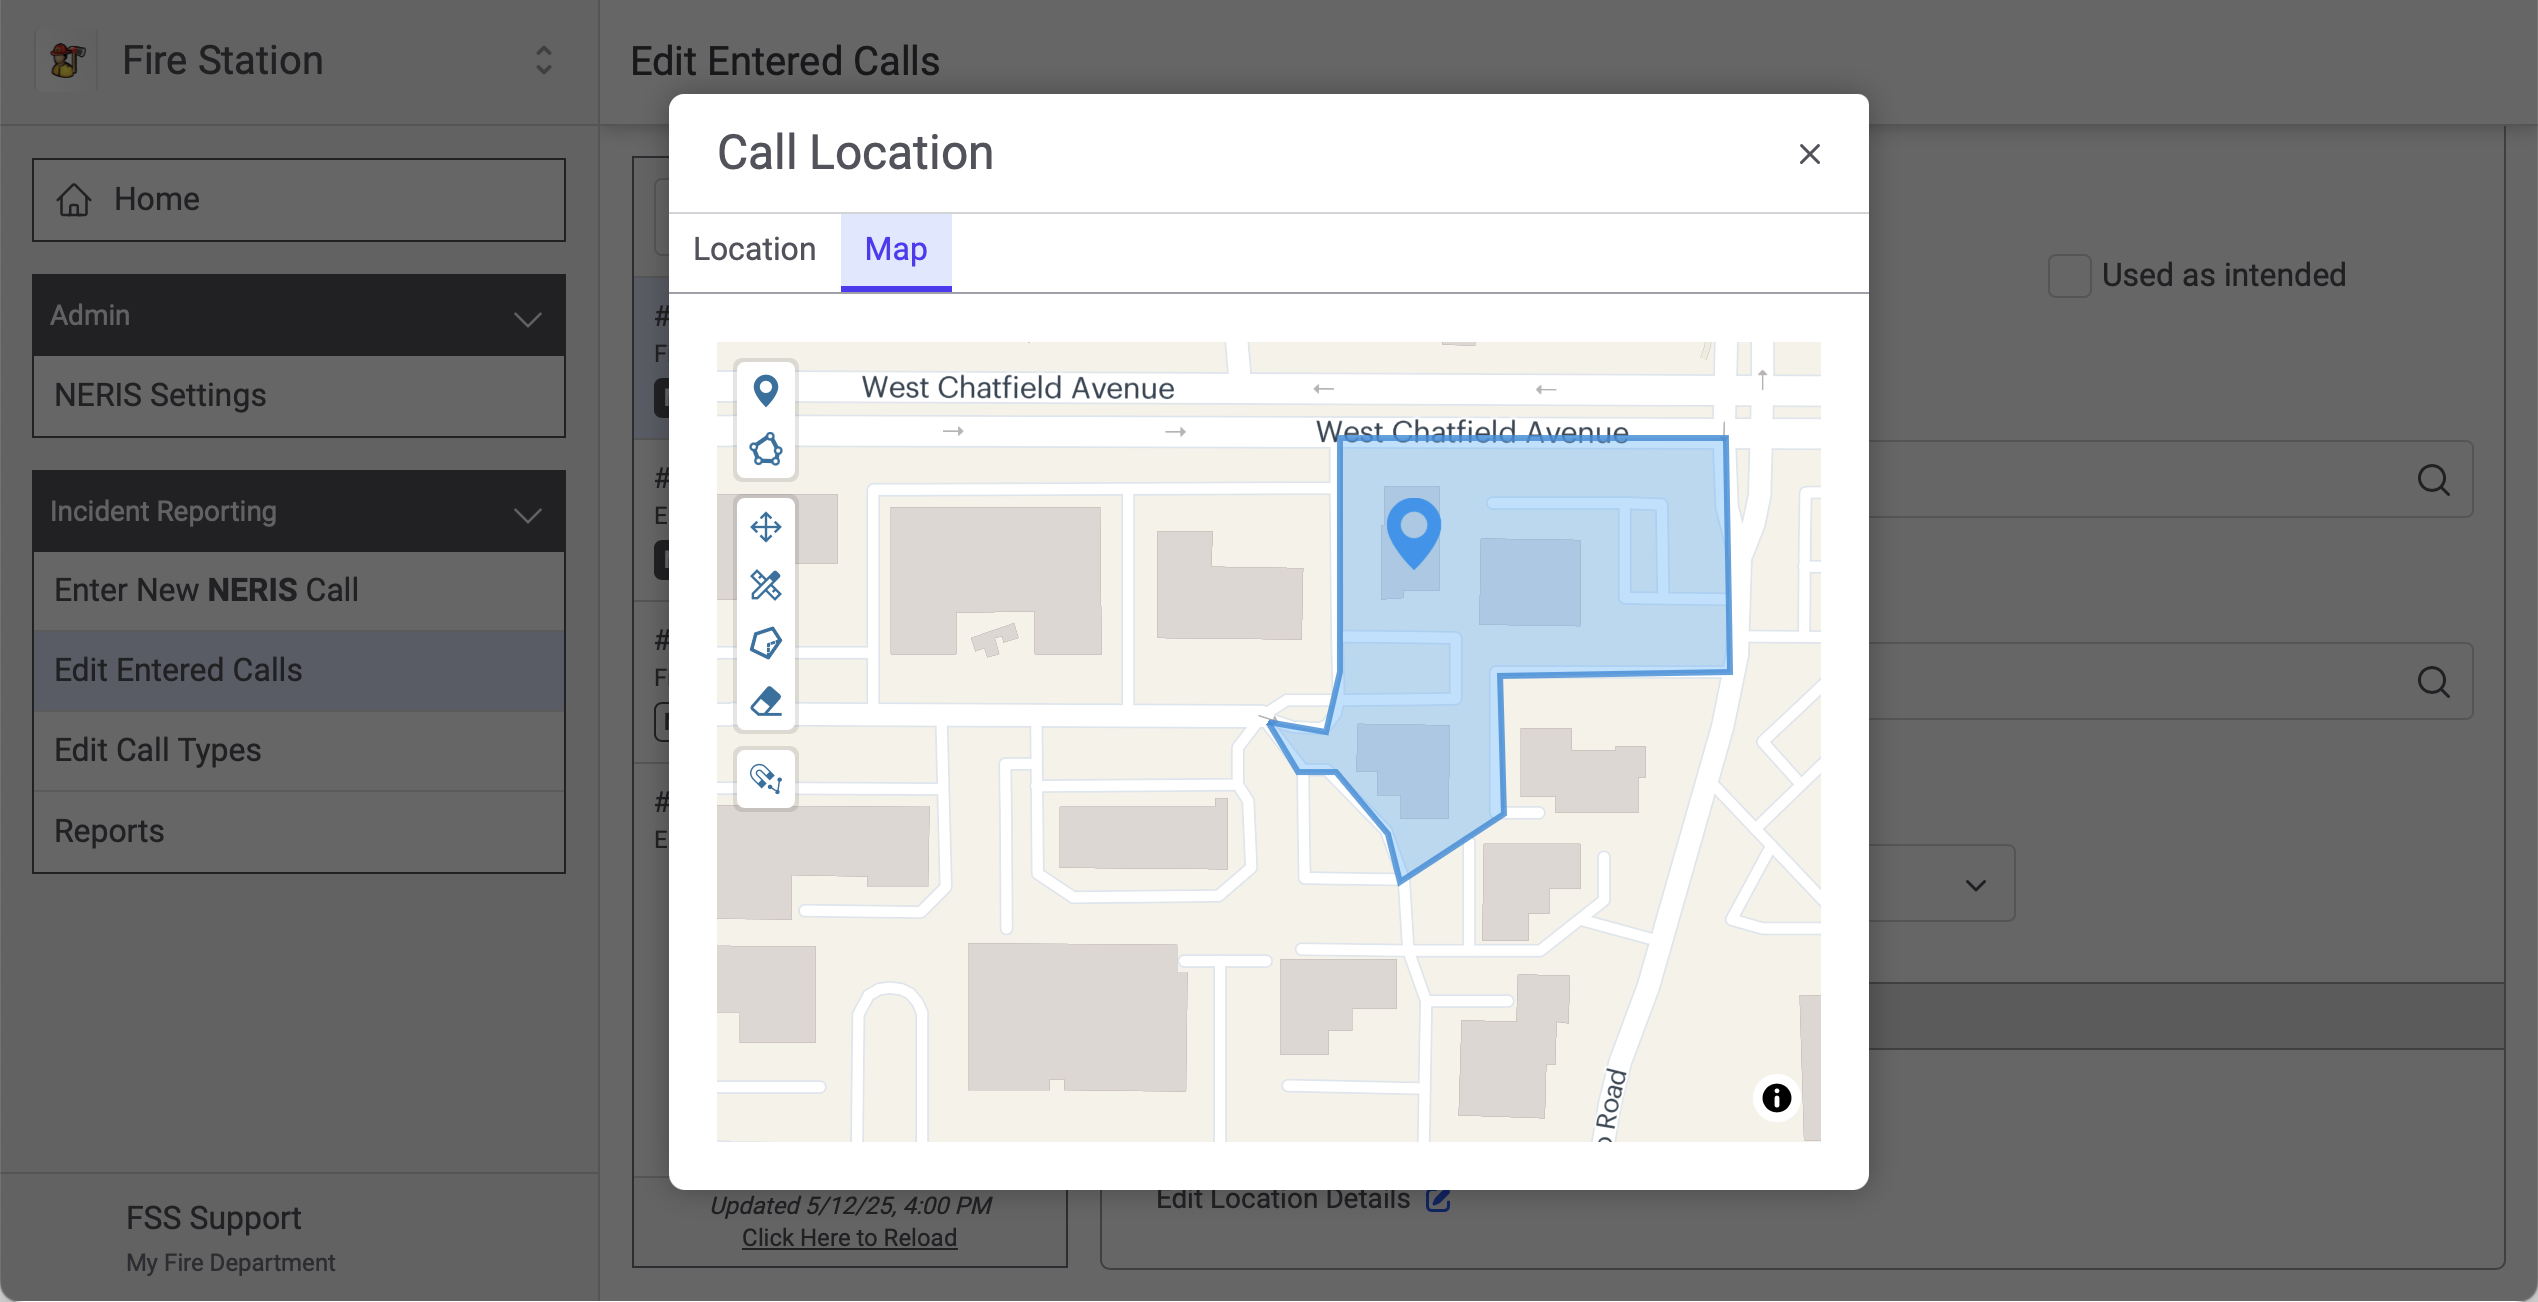Activate the edit vertices tool
Screen dimensions: 2538x1302
point(766,585)
